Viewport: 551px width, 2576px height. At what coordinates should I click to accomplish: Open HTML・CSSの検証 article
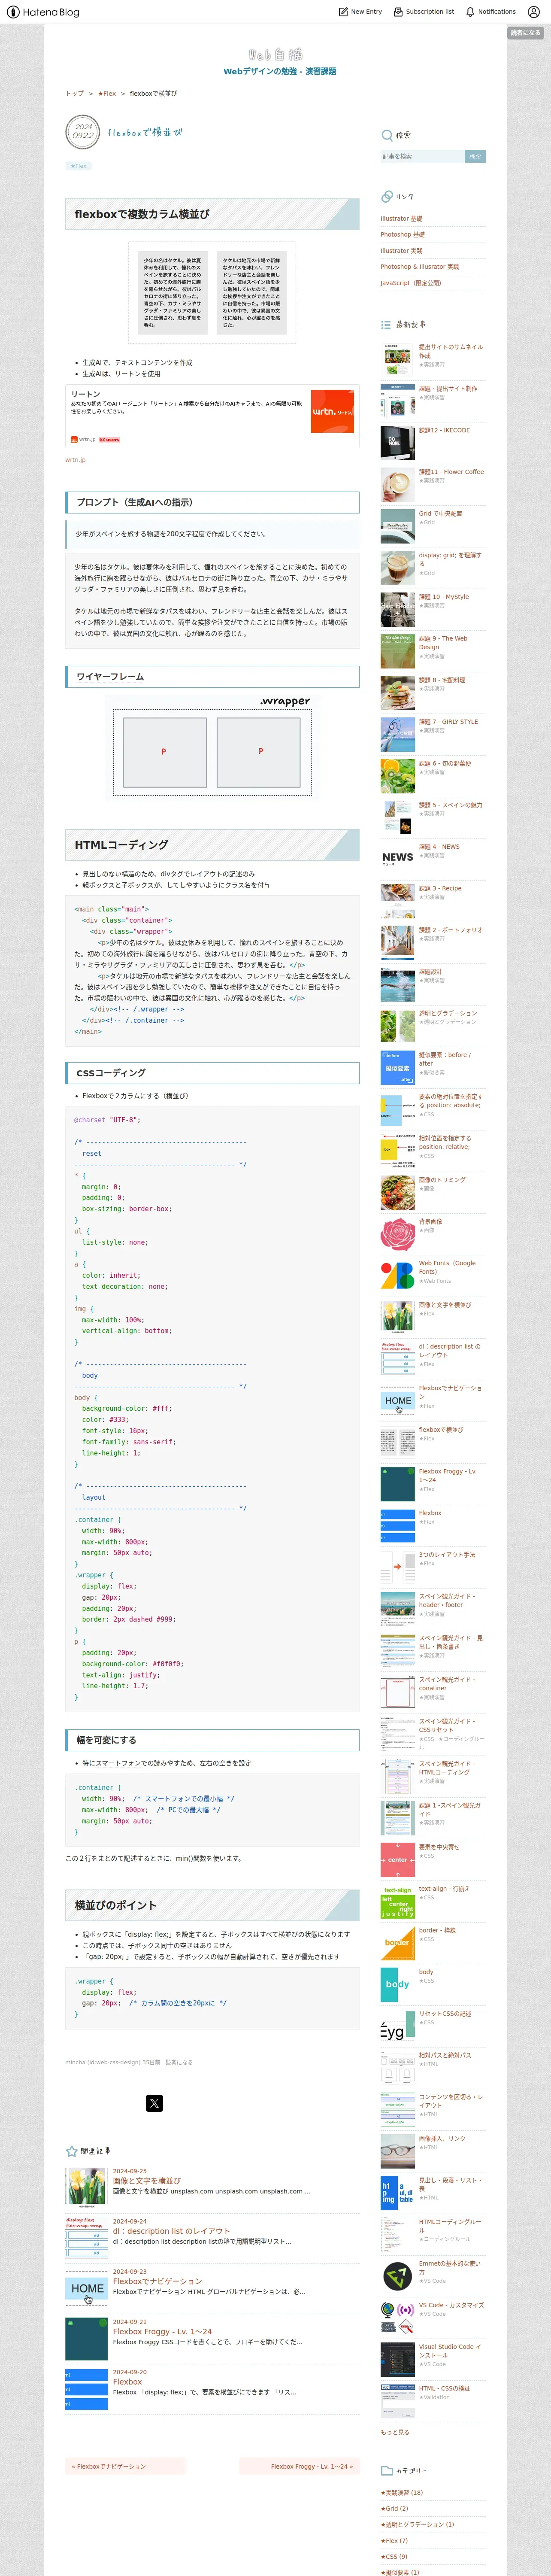tap(444, 2388)
